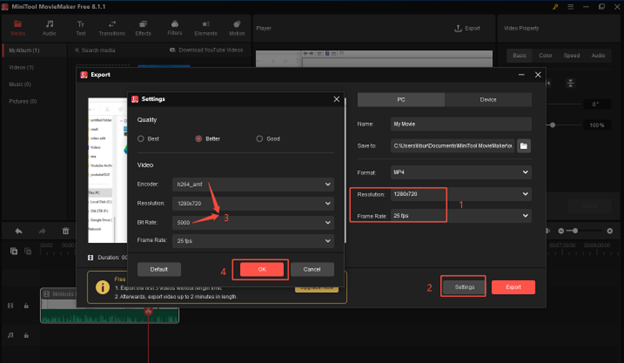Toggle the video track lock icon

pos(26,306)
